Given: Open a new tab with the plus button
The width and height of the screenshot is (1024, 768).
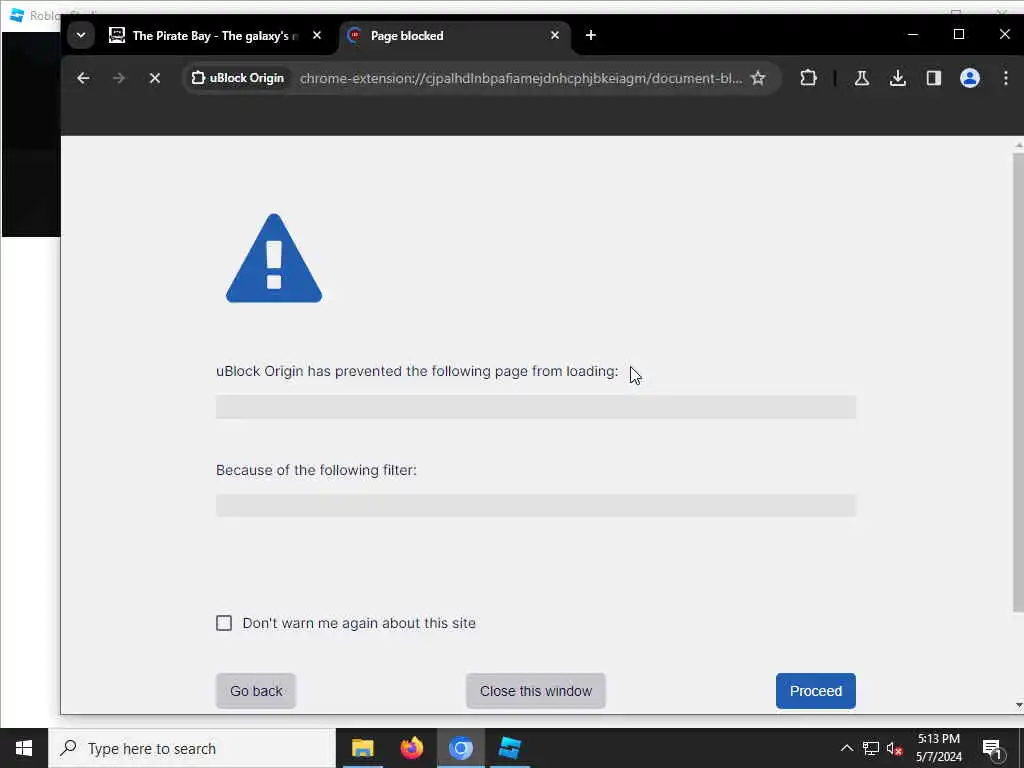Looking at the screenshot, I should coord(590,35).
